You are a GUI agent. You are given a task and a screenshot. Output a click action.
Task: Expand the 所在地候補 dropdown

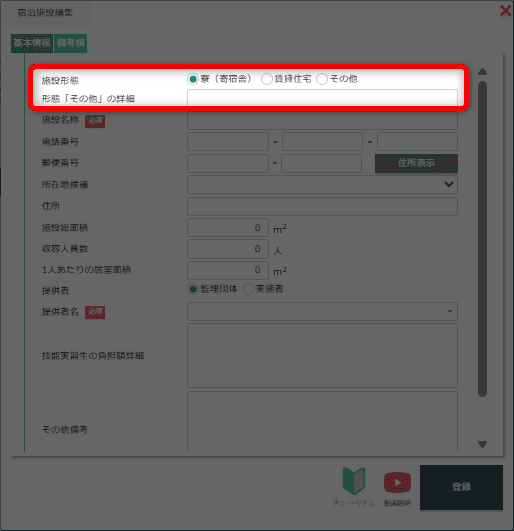click(x=322, y=185)
